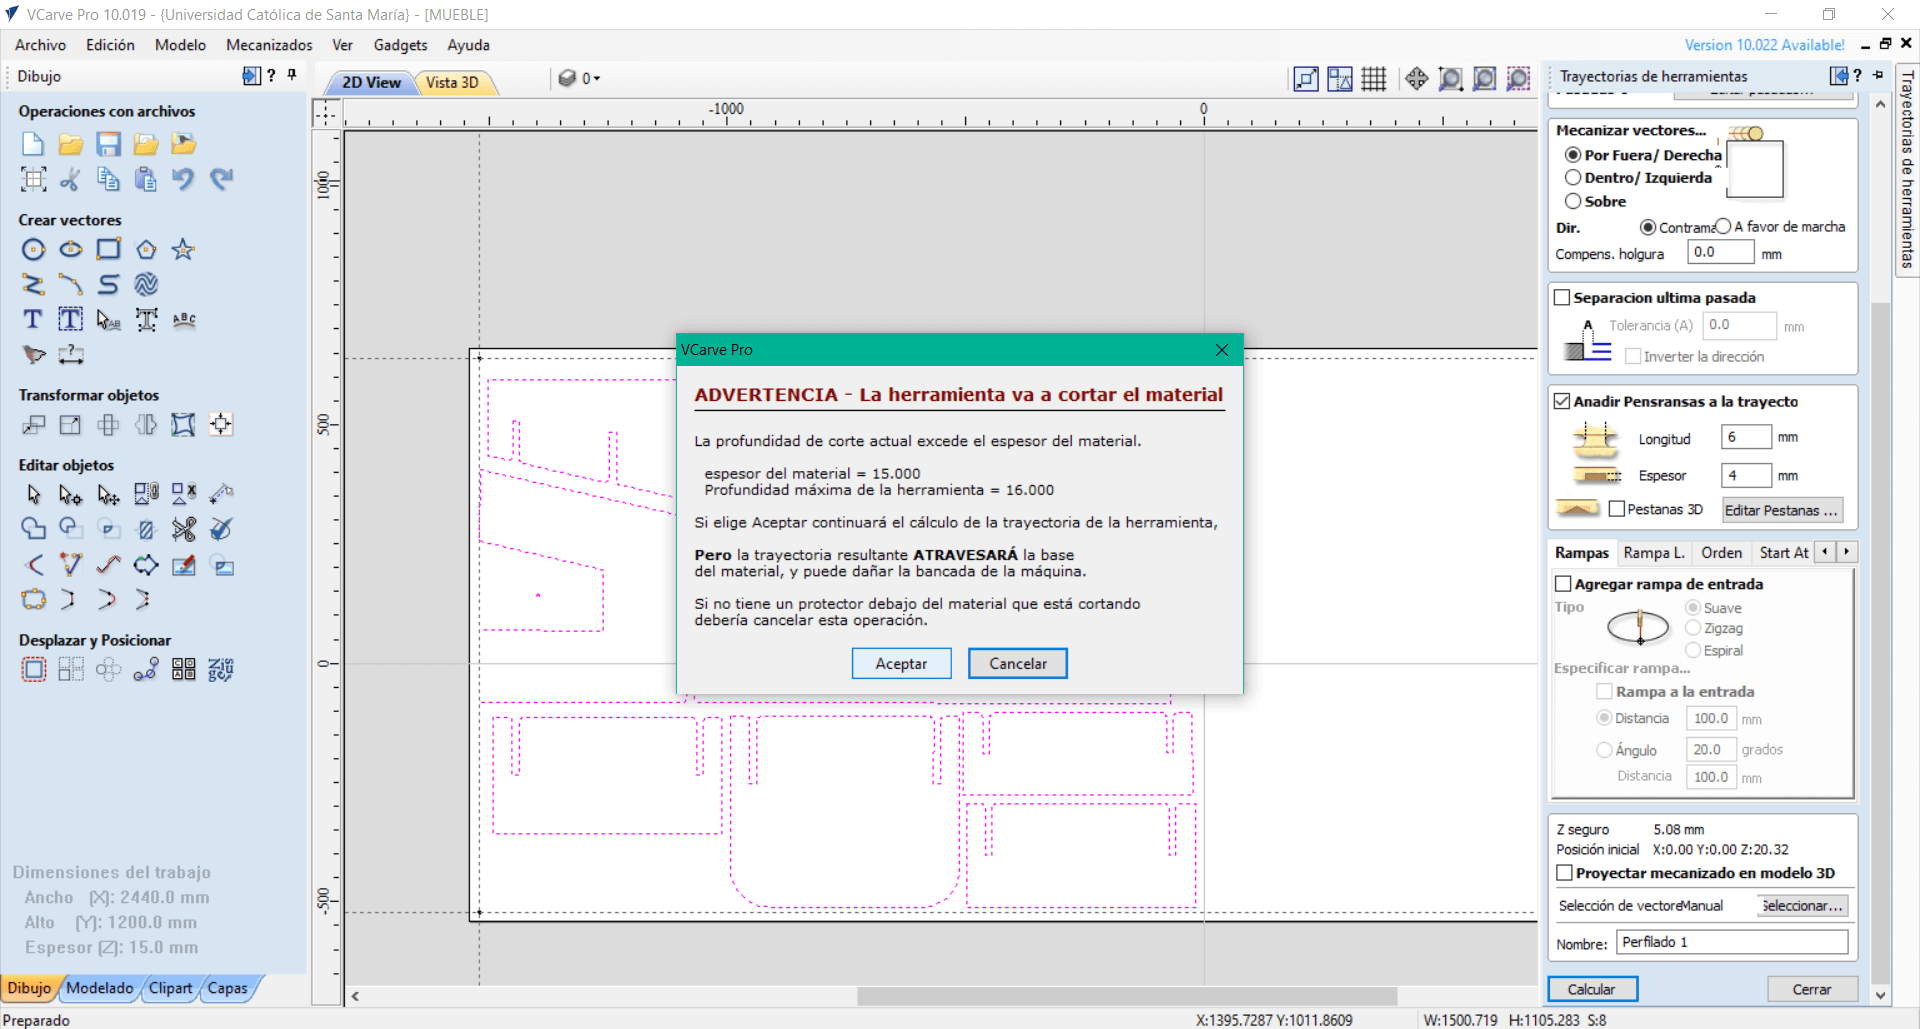Select the Sobre machining option

[1573, 201]
